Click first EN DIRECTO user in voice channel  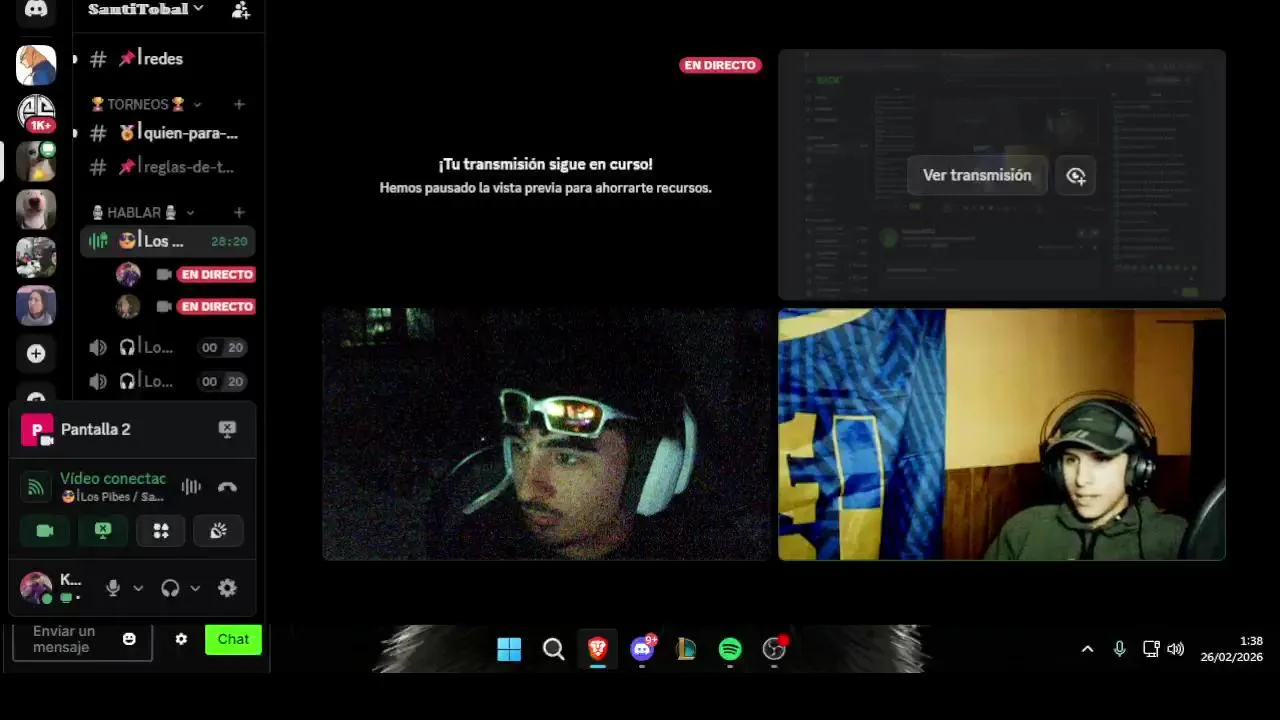[185, 274]
